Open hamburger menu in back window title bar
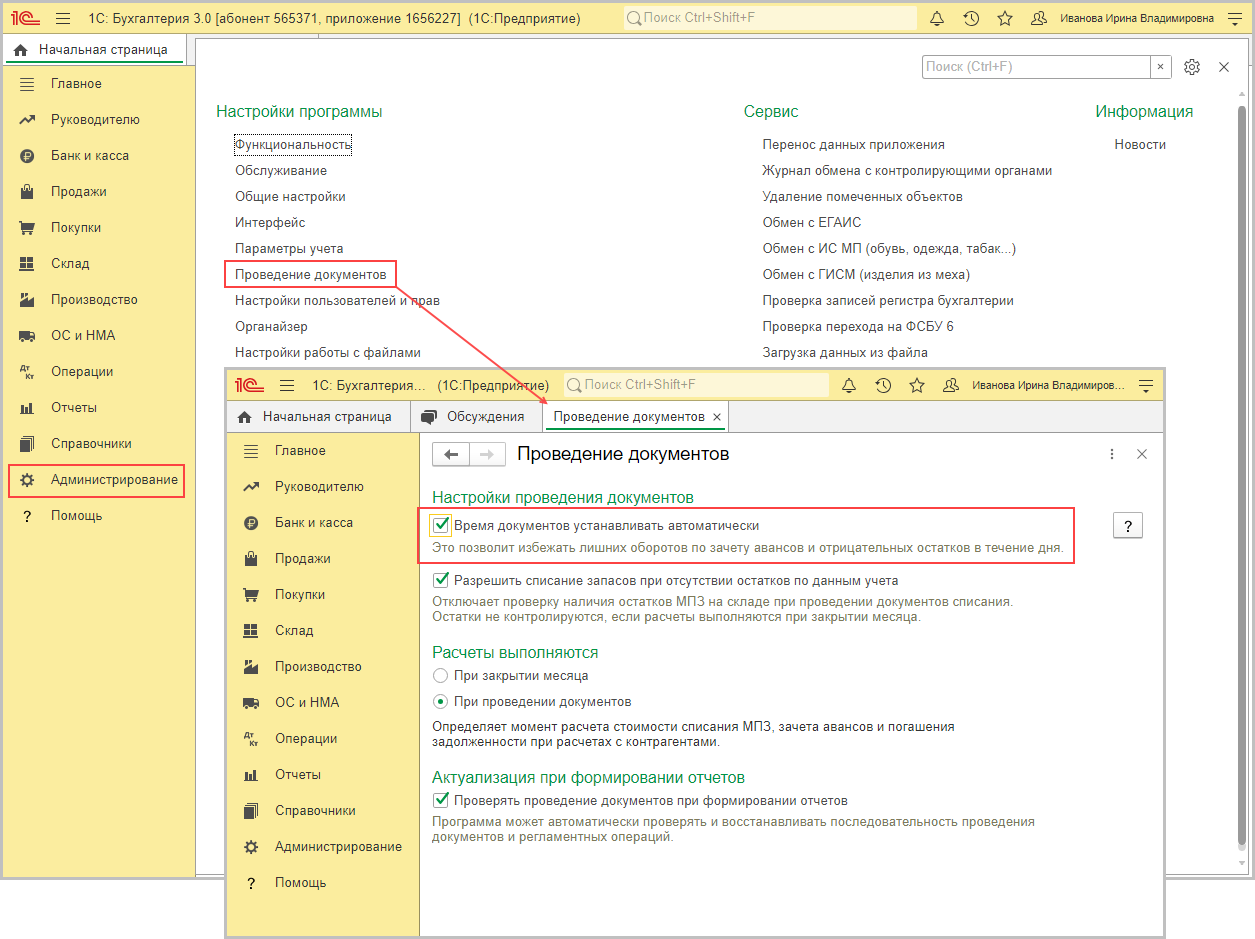Image resolution: width=1255 pixels, height=939 pixels. 63,18
